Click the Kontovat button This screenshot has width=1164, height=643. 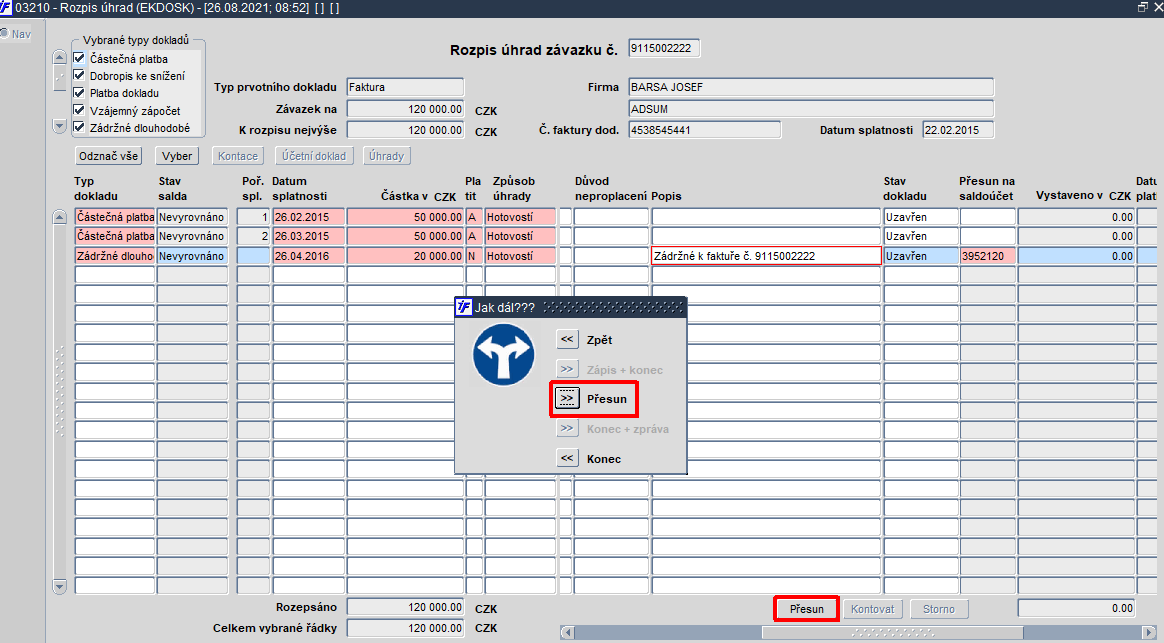pyautogui.click(x=873, y=609)
